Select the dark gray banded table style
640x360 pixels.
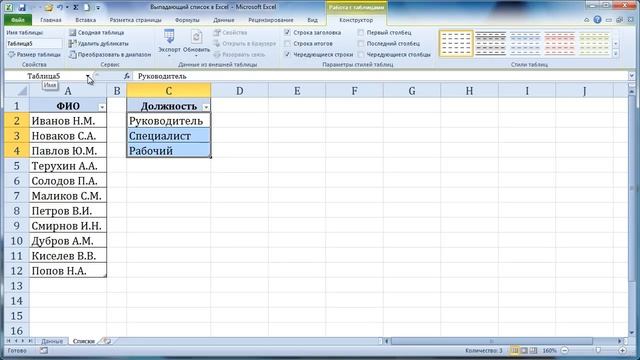tap(491, 43)
